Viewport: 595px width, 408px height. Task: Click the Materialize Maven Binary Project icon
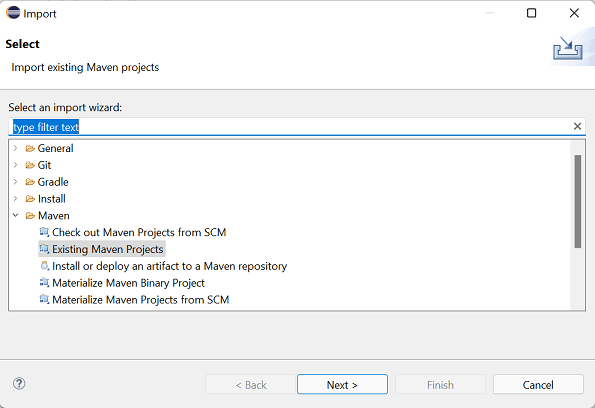coord(44,282)
